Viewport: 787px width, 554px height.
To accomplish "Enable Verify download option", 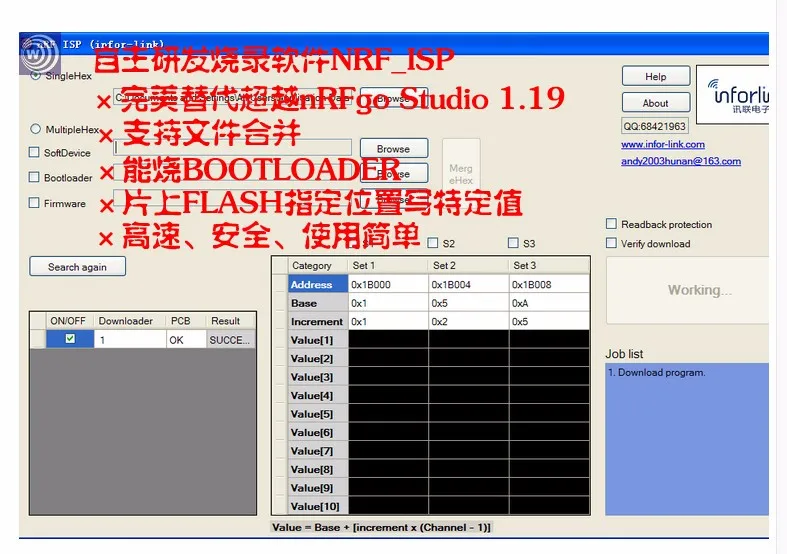I will click(x=611, y=243).
